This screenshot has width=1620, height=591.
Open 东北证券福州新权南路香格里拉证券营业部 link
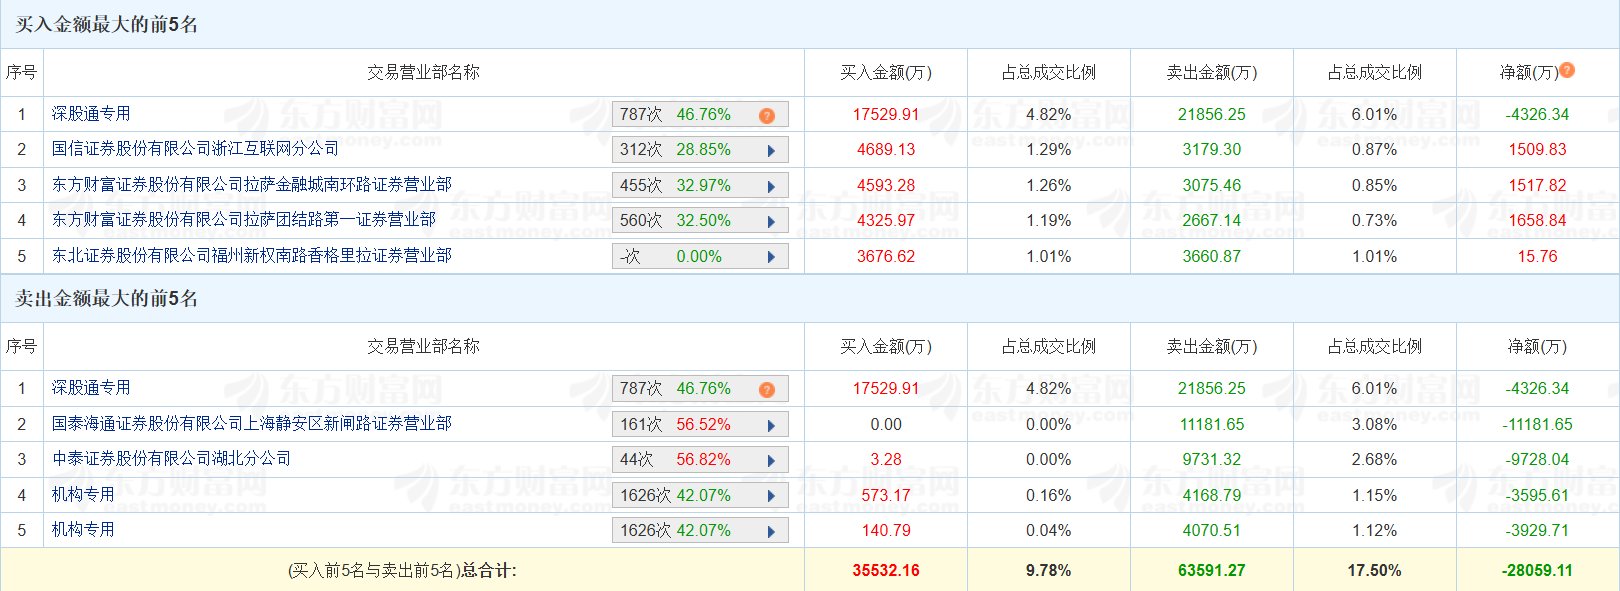point(251,256)
